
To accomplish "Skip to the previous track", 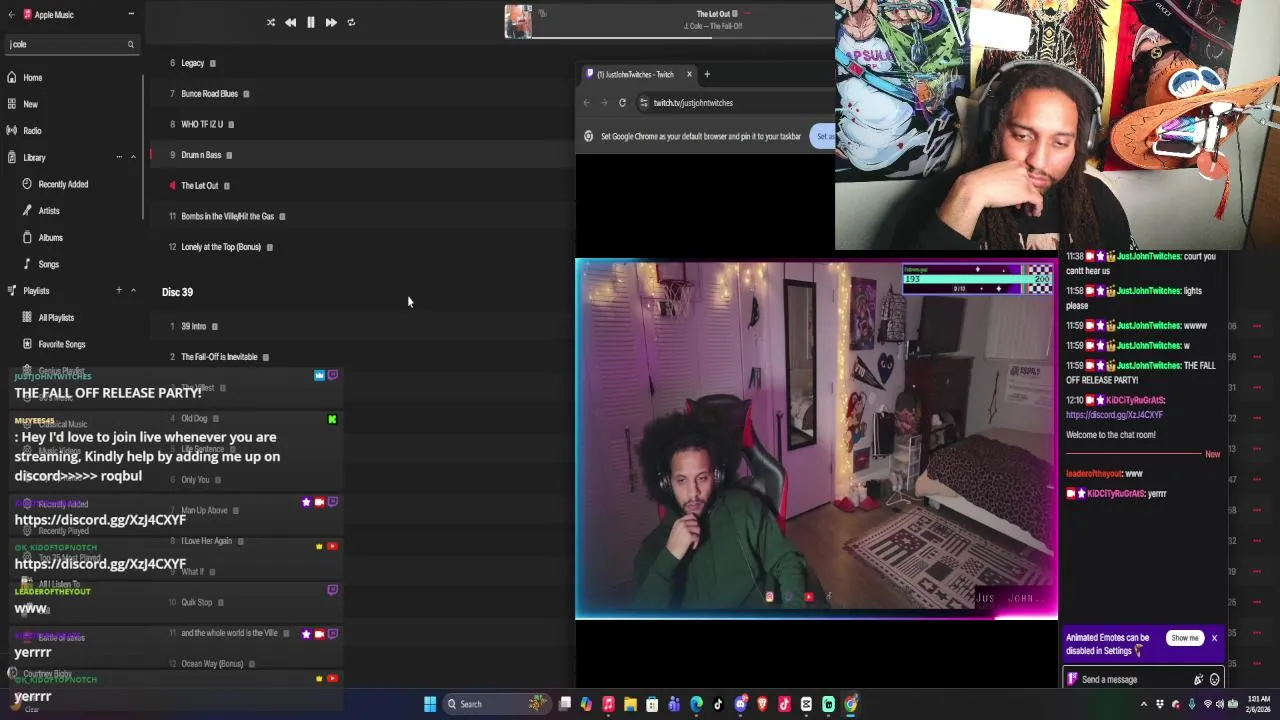I will coord(290,22).
